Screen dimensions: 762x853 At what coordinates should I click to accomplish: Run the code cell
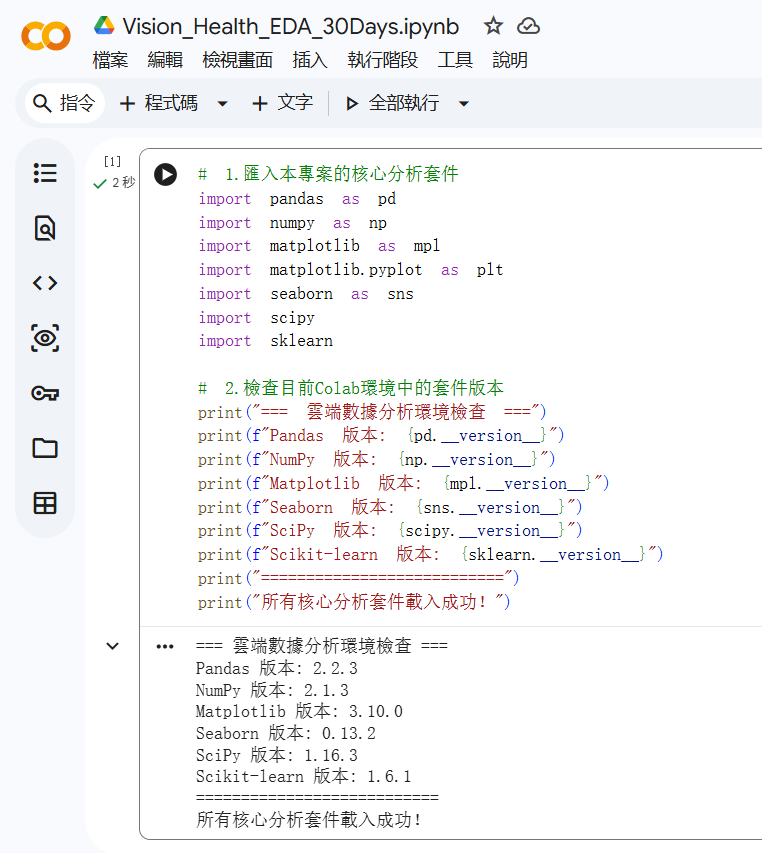[165, 175]
